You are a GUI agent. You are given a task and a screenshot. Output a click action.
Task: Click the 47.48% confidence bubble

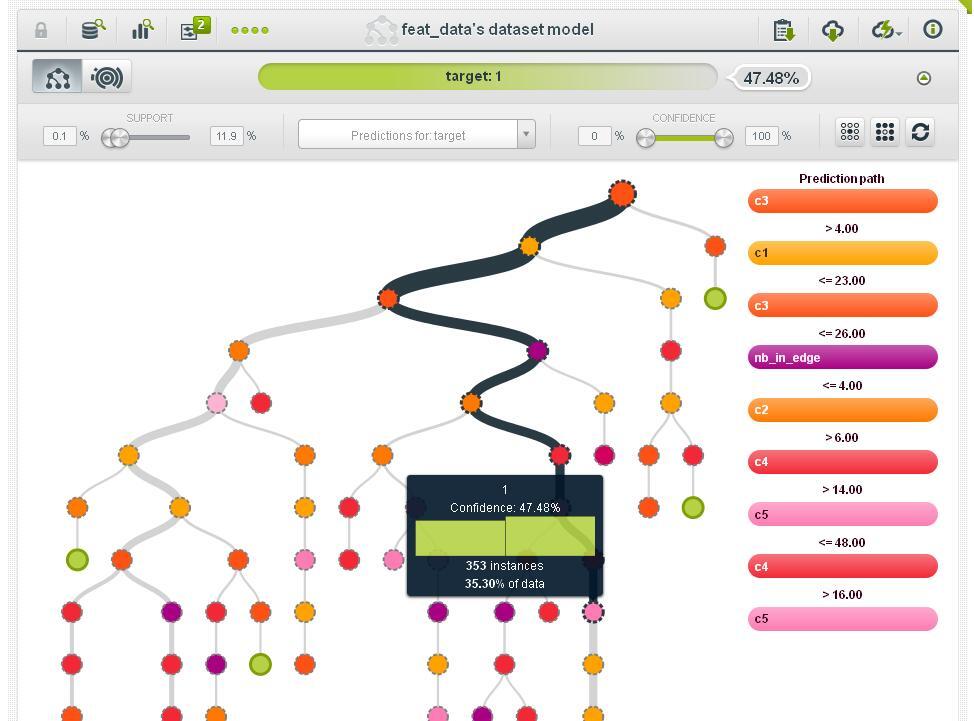tap(771, 78)
